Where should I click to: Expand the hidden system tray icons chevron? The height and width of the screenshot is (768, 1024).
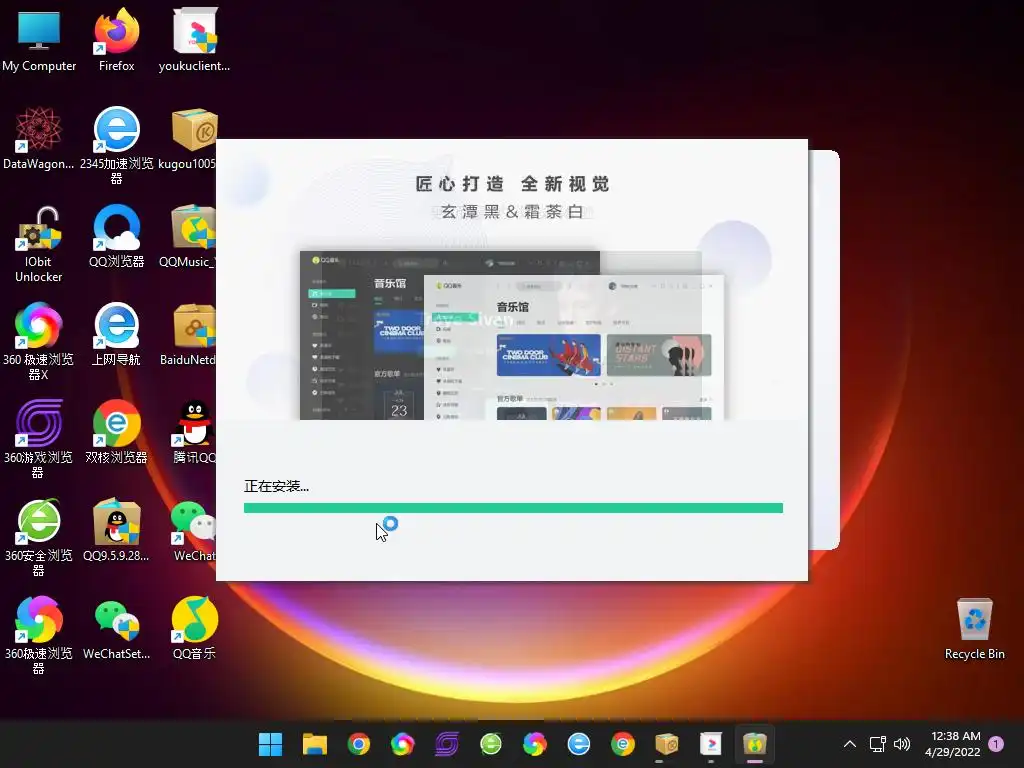850,744
